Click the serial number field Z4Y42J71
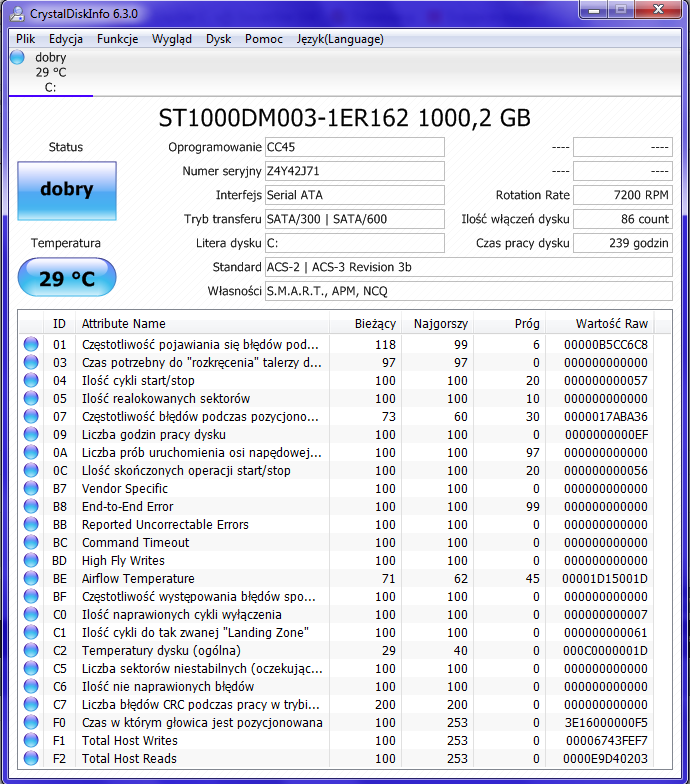 click(354, 171)
